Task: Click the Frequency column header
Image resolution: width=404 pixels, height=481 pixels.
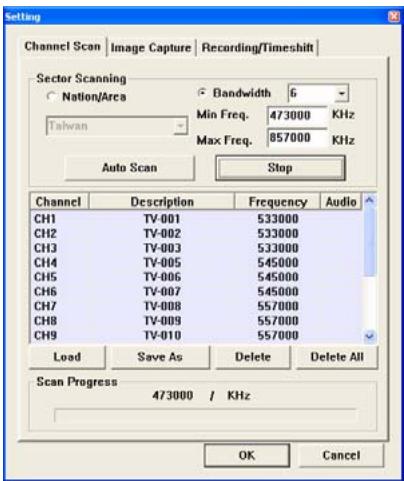Action: pyautogui.click(x=278, y=202)
